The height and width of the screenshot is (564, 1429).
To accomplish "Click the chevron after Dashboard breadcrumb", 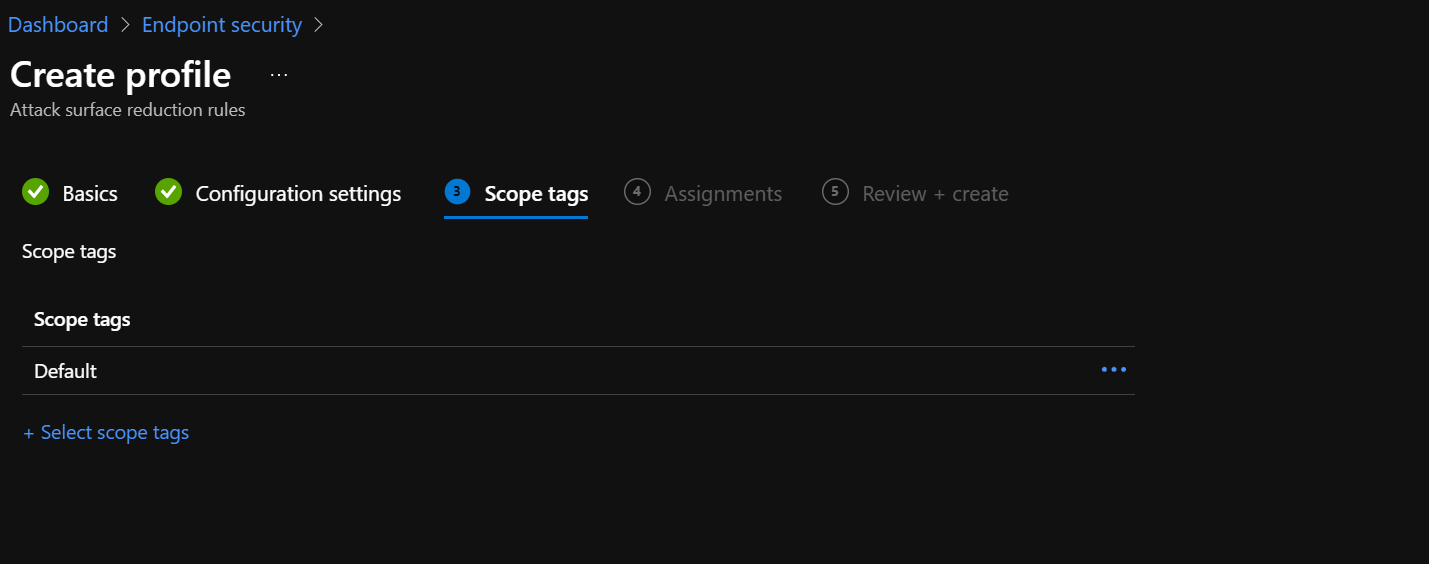I will (125, 25).
